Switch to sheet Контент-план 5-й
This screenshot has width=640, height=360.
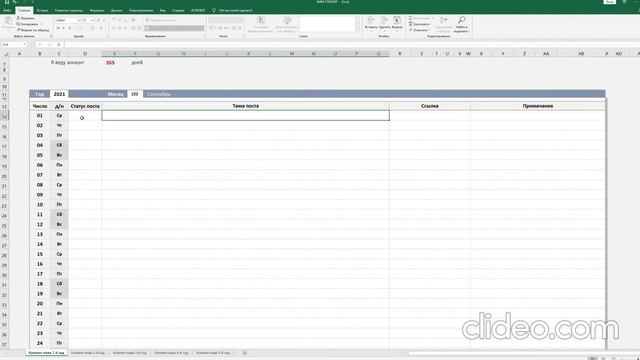click(x=213, y=353)
